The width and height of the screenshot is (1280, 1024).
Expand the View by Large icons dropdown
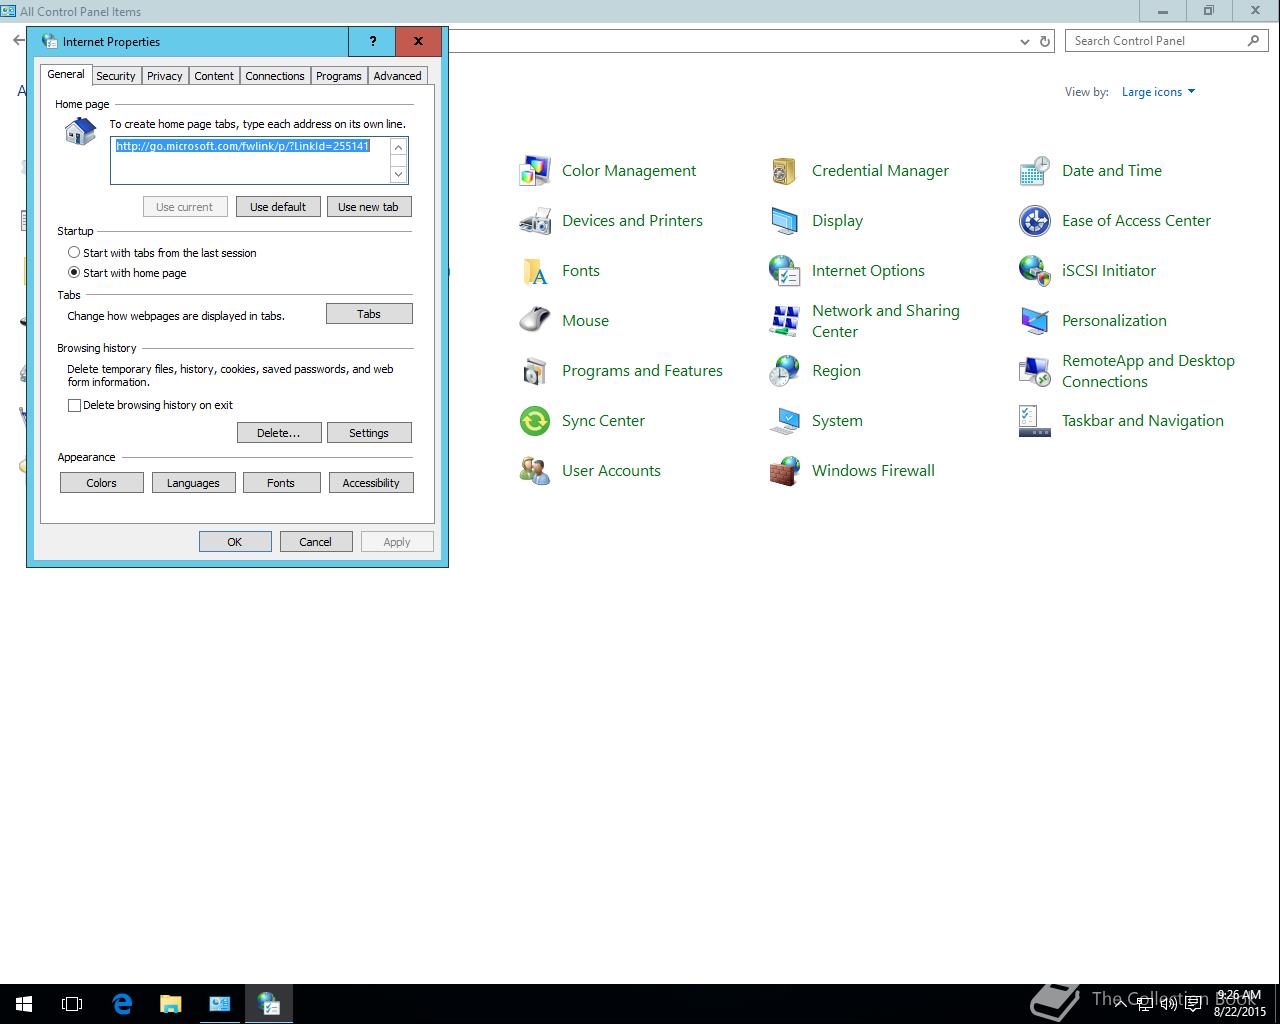1158,92
